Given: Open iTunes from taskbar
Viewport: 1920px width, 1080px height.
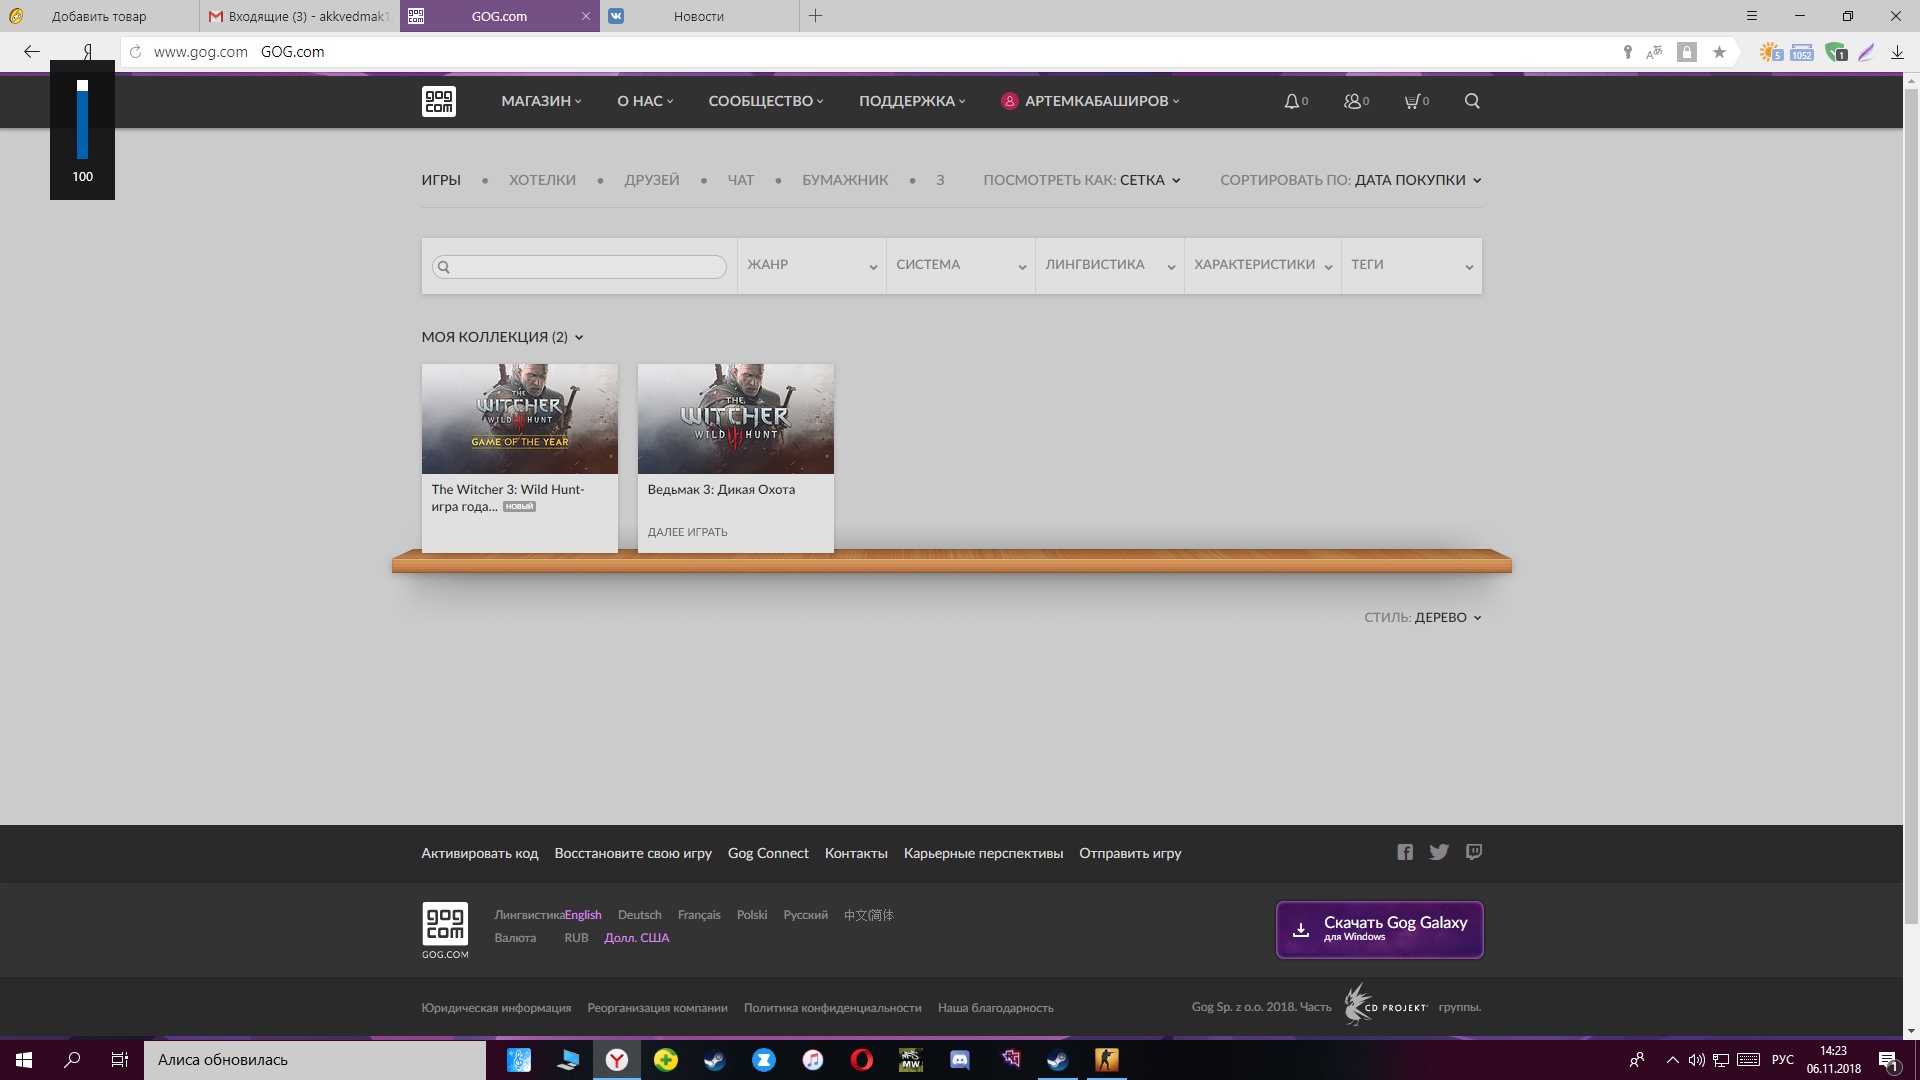Looking at the screenshot, I should pyautogui.click(x=812, y=1060).
